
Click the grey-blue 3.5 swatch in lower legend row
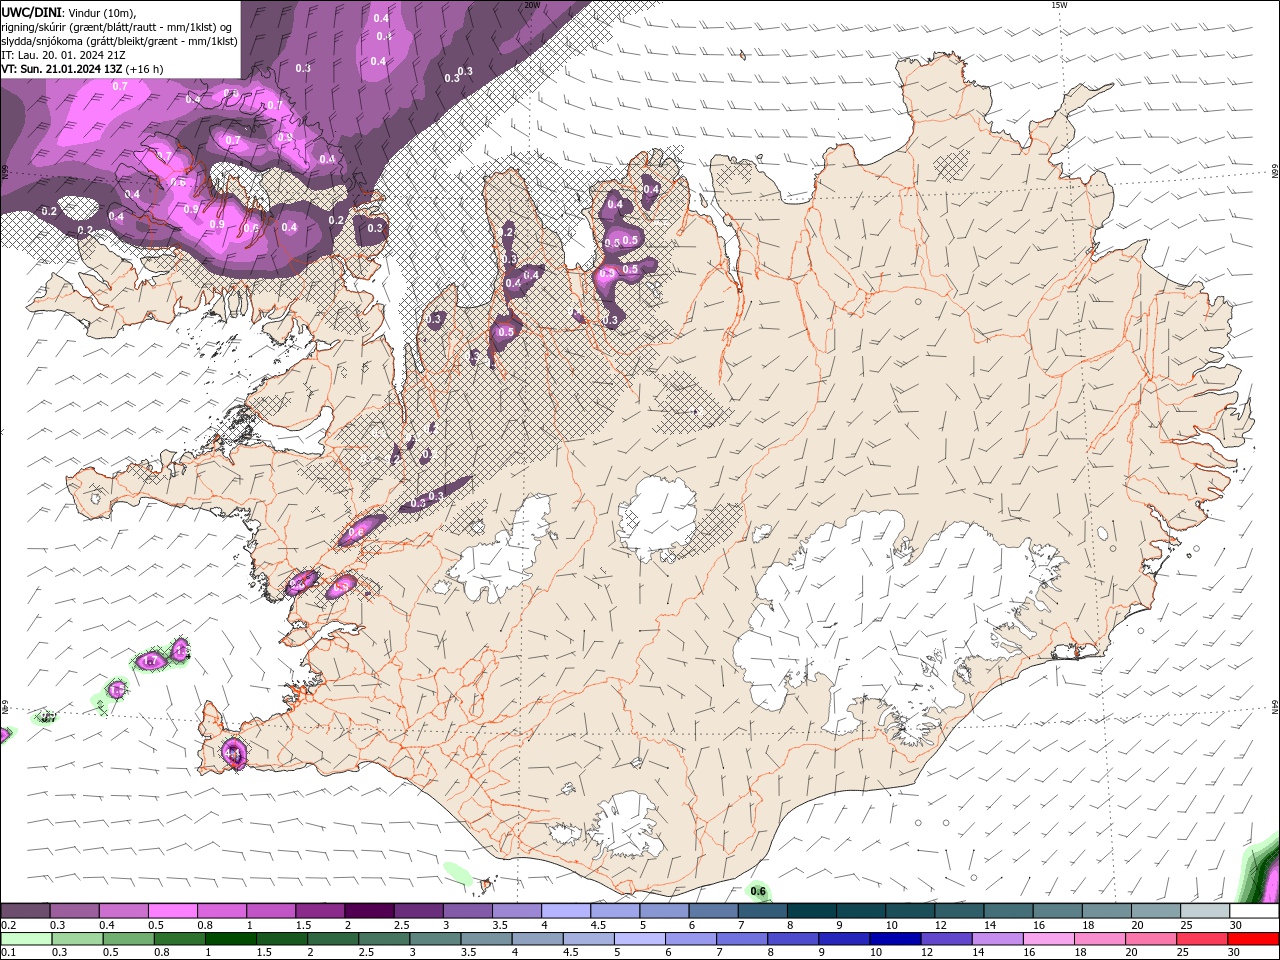click(486, 939)
